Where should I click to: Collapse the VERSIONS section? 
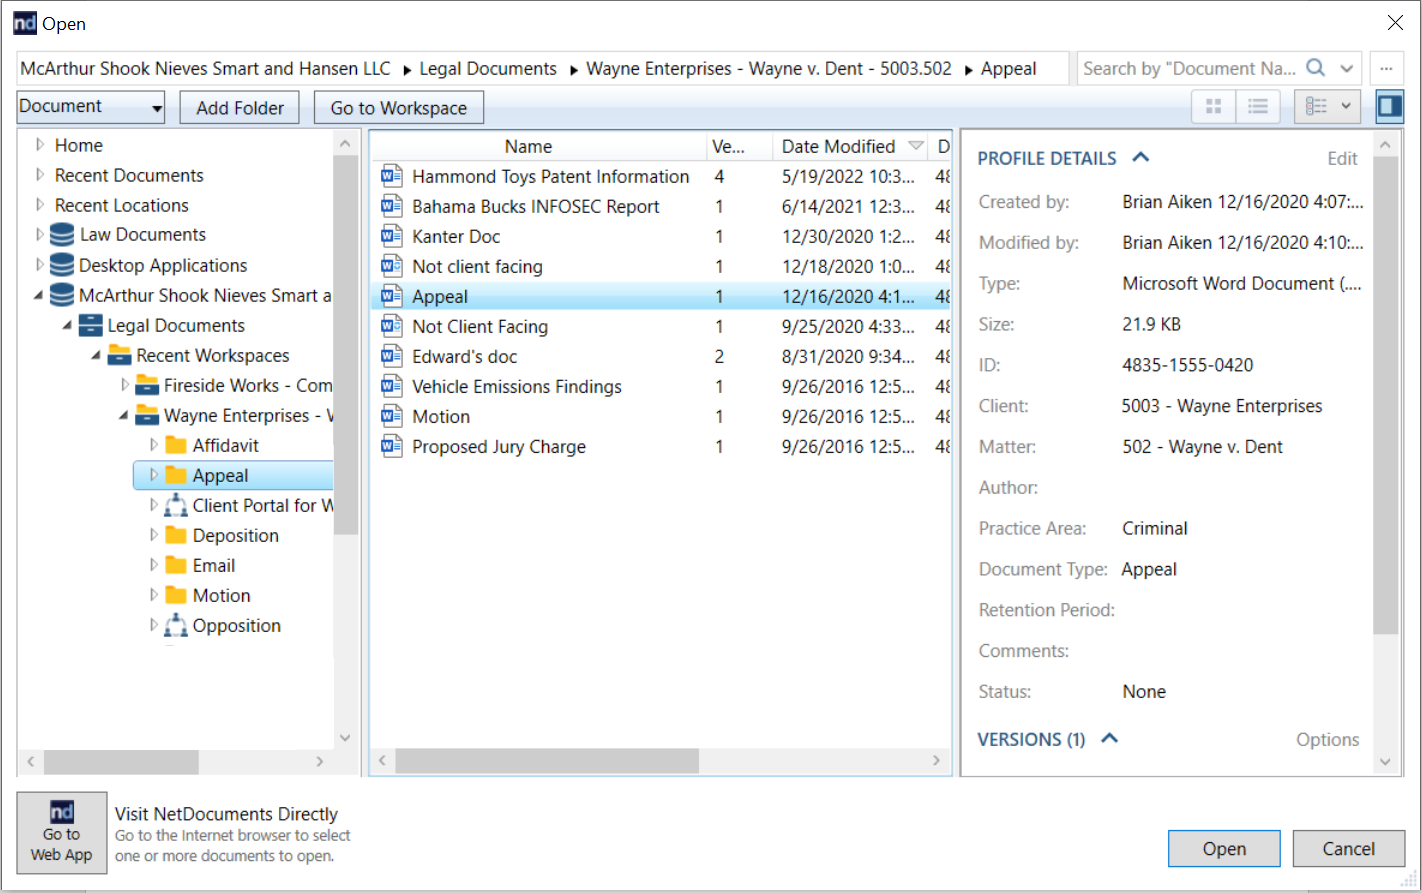click(x=1109, y=739)
